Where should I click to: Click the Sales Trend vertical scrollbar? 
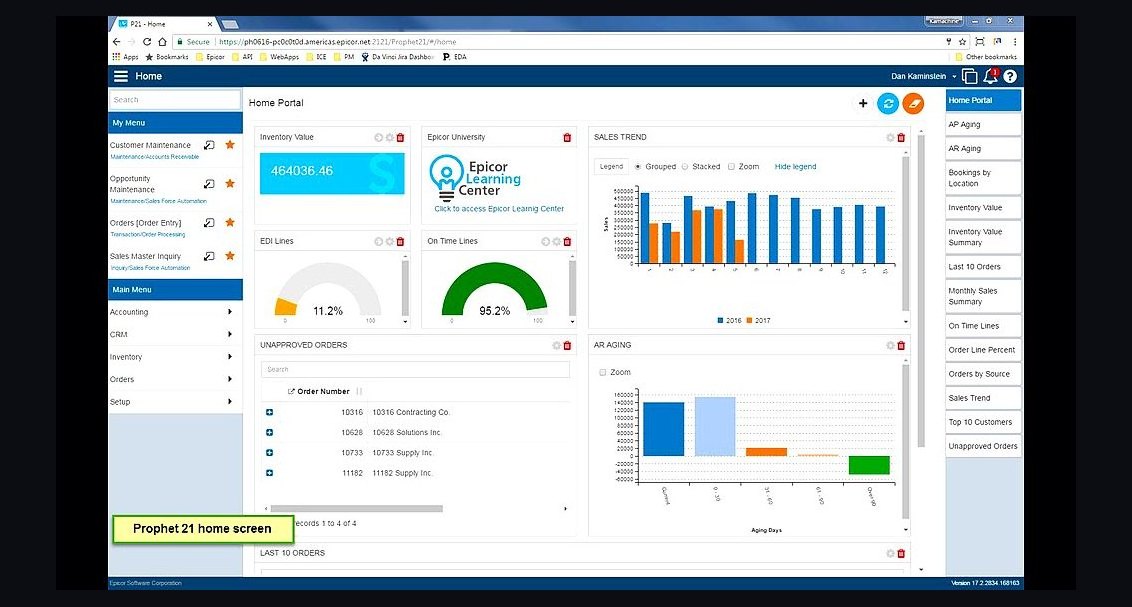(x=906, y=233)
